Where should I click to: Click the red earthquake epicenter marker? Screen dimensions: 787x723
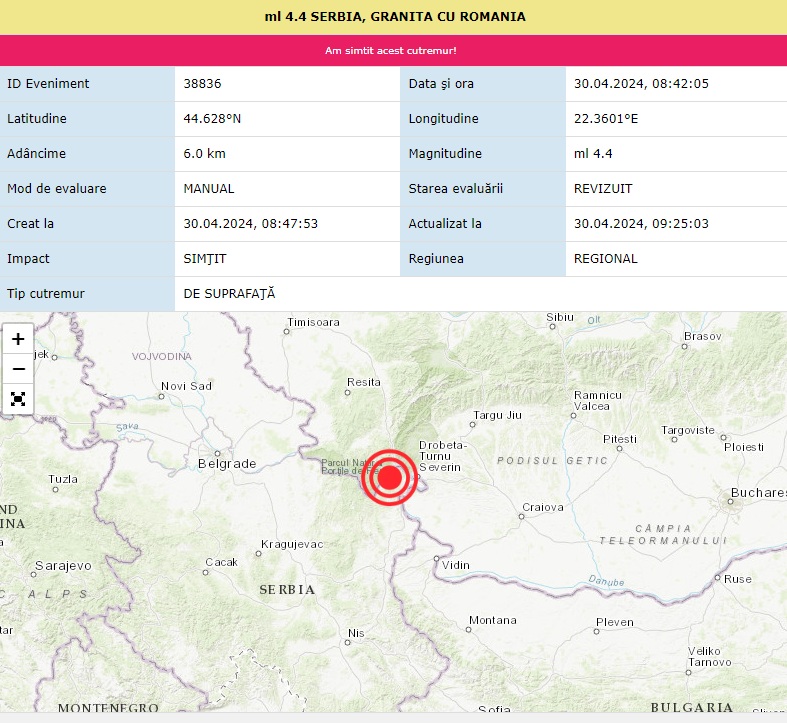pyautogui.click(x=389, y=477)
